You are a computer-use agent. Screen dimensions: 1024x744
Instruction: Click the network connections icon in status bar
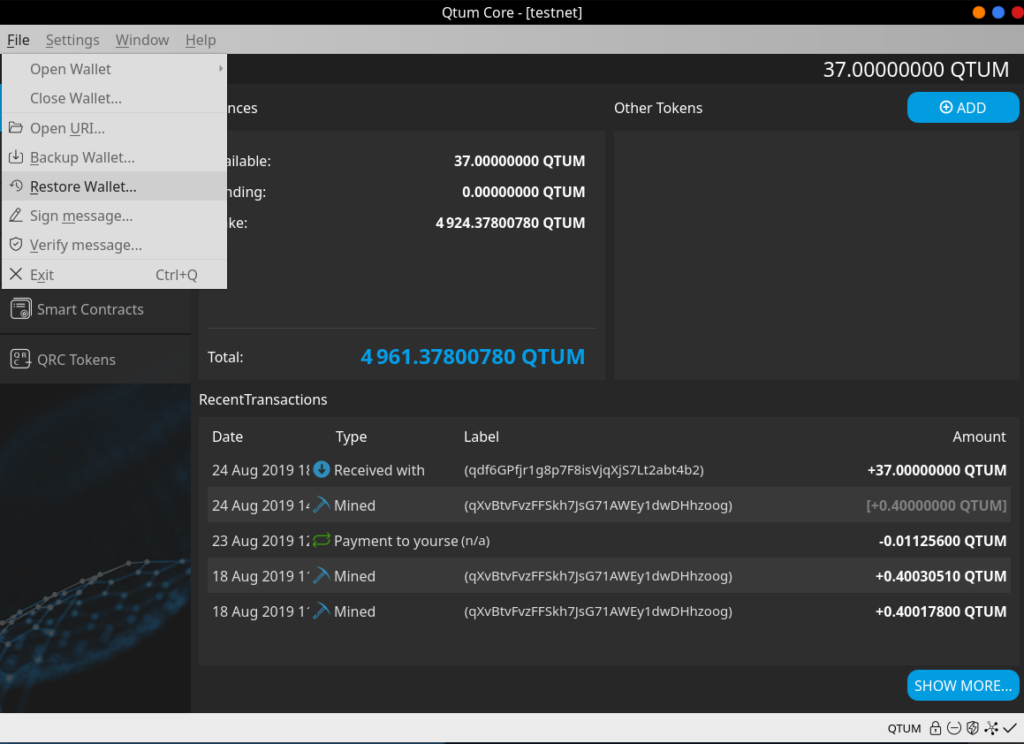pyautogui.click(x=991, y=728)
